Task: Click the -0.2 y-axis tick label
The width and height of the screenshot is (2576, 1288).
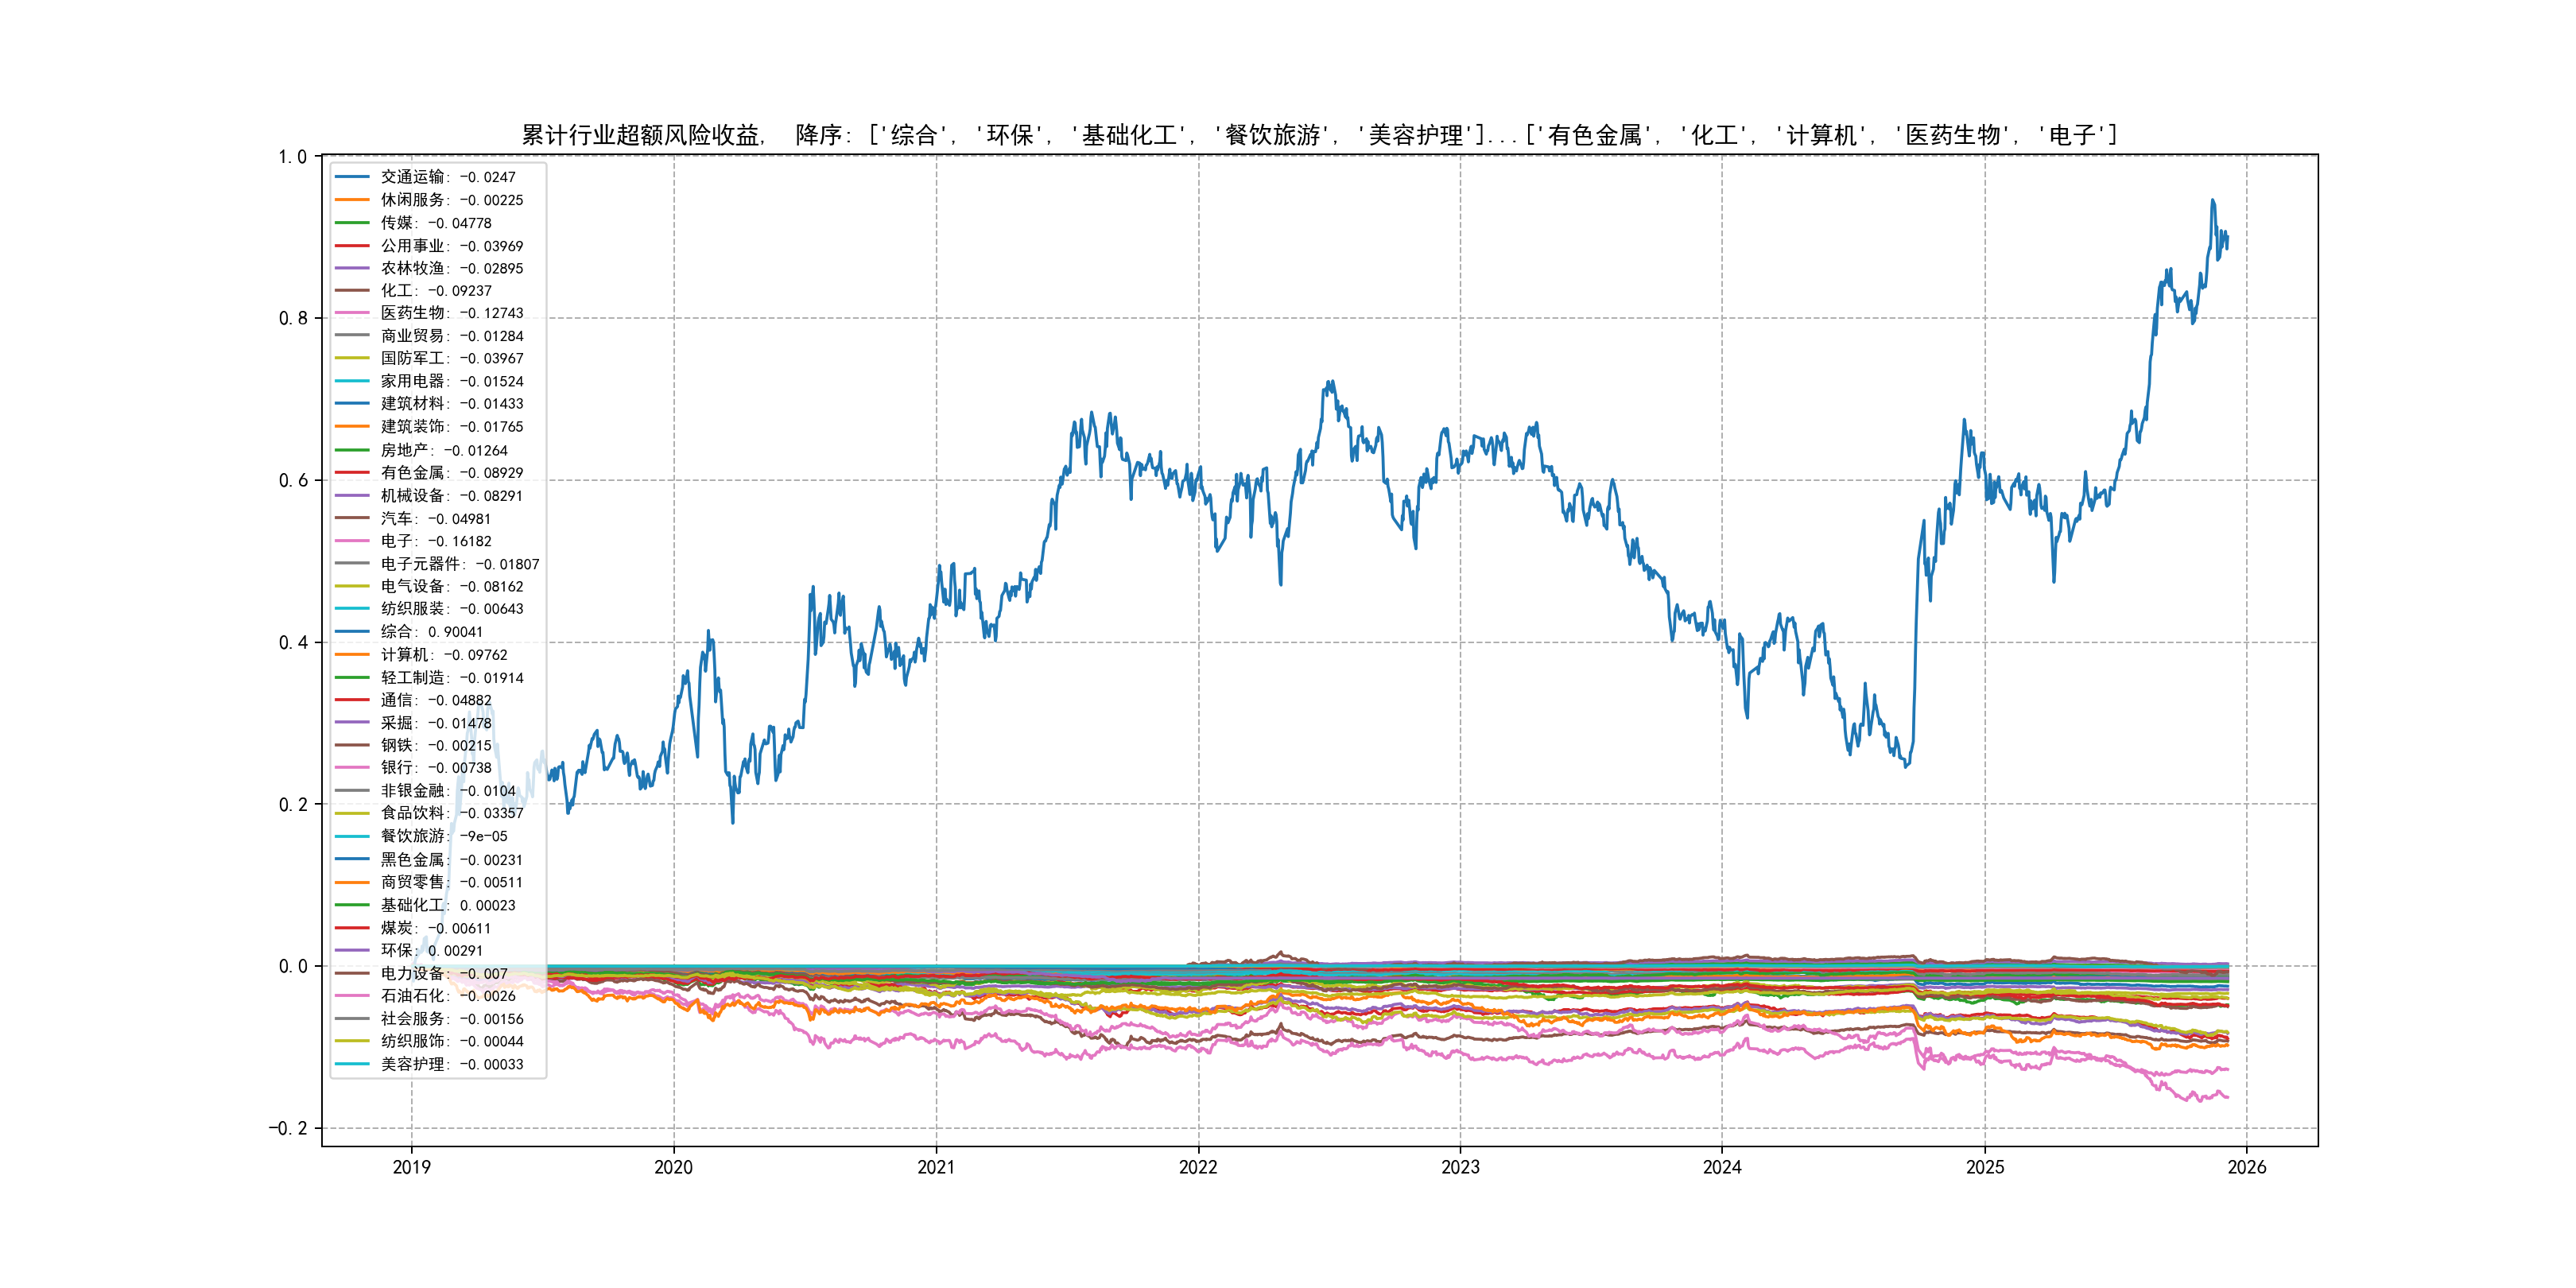Action: (288, 1128)
